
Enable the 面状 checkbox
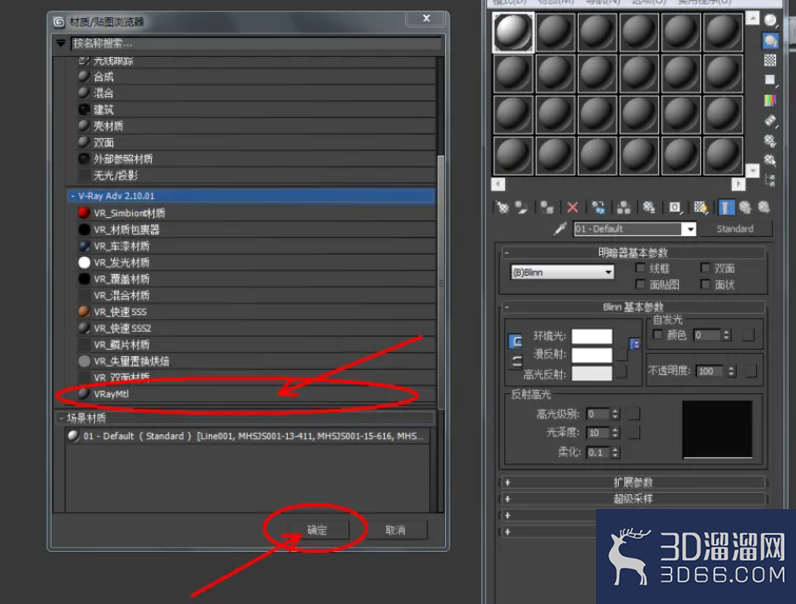coord(705,284)
